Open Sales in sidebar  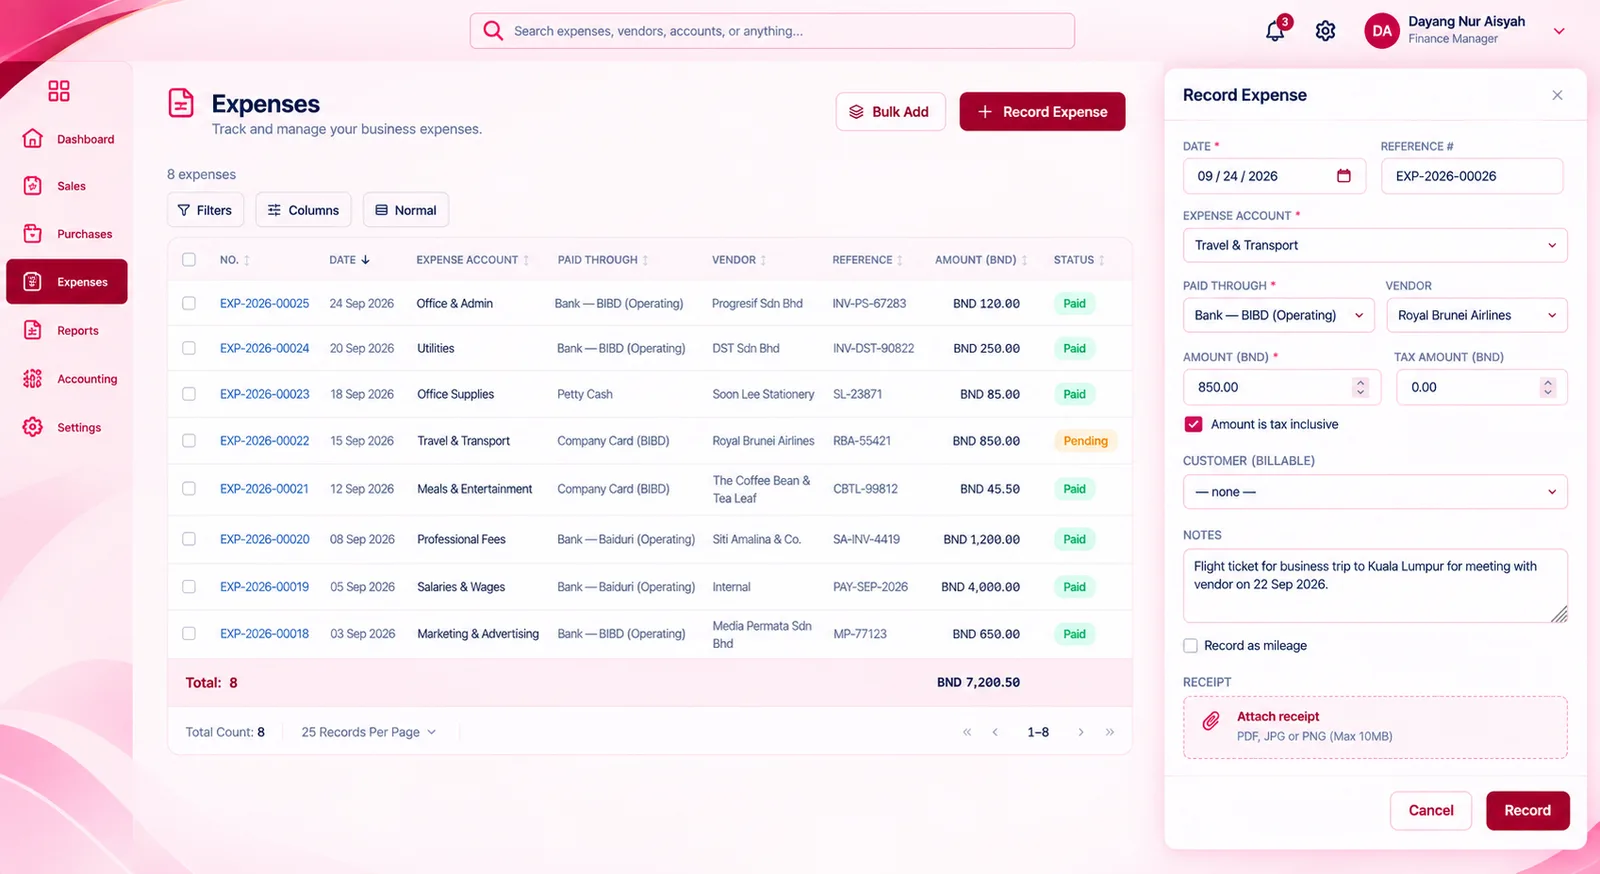click(68, 186)
